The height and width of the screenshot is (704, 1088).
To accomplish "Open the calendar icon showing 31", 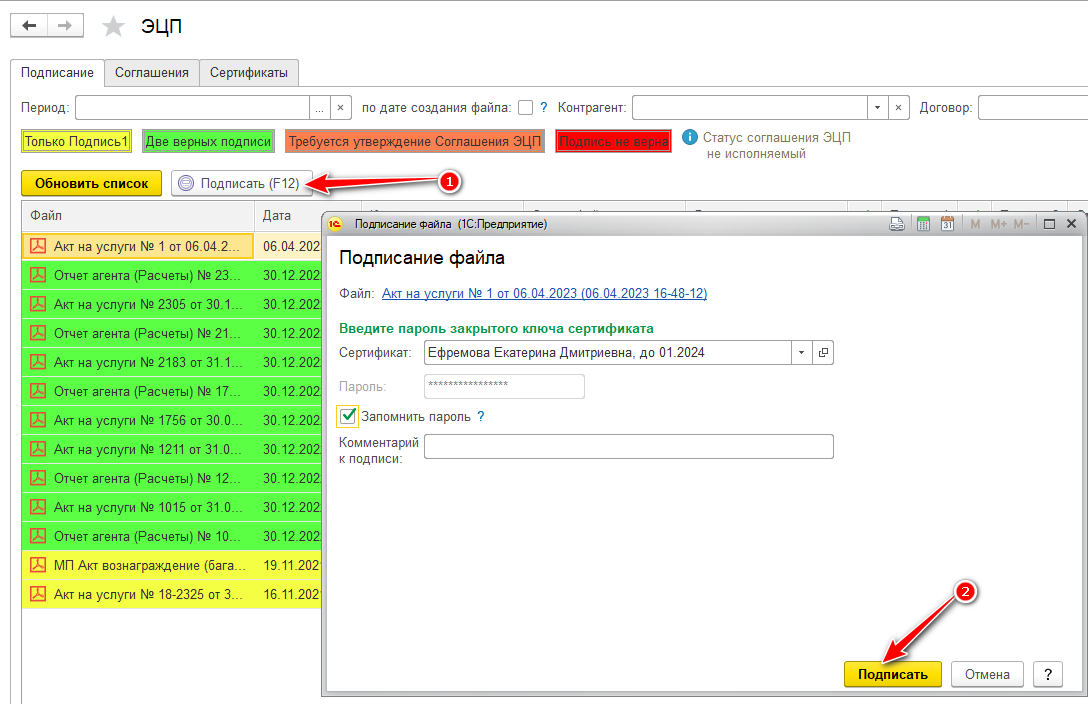I will (947, 224).
